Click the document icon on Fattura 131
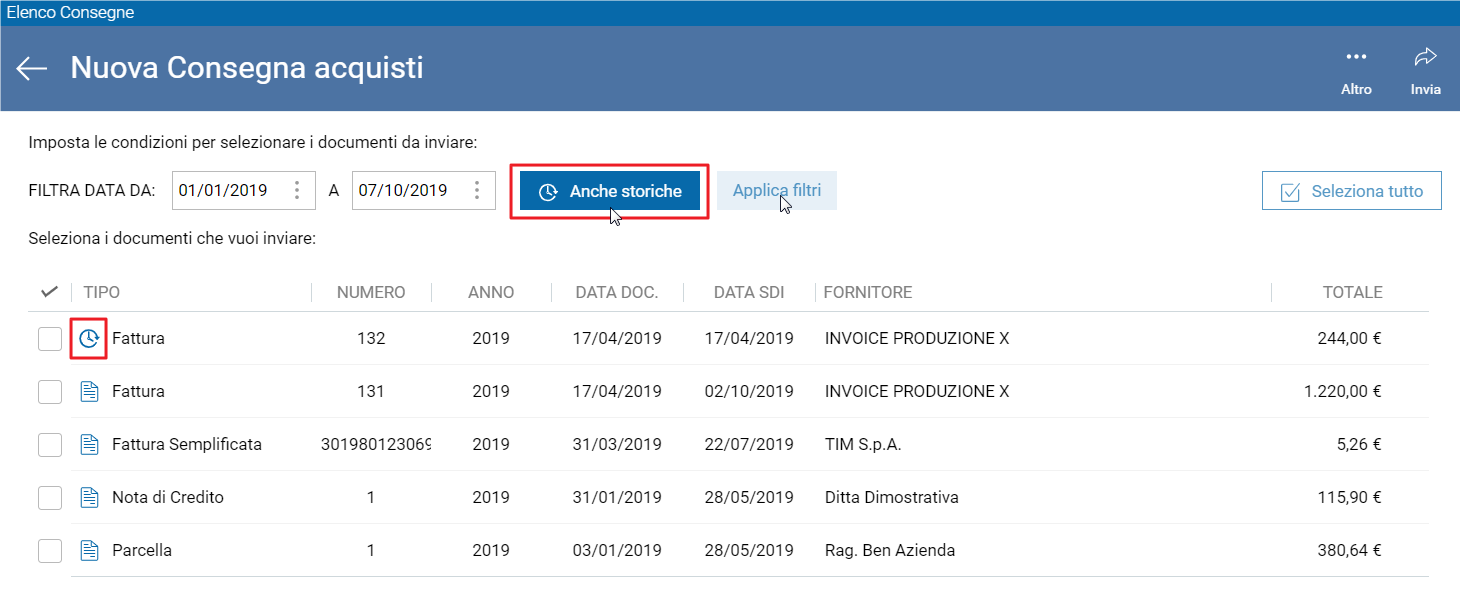1460x609 pixels. click(89, 392)
